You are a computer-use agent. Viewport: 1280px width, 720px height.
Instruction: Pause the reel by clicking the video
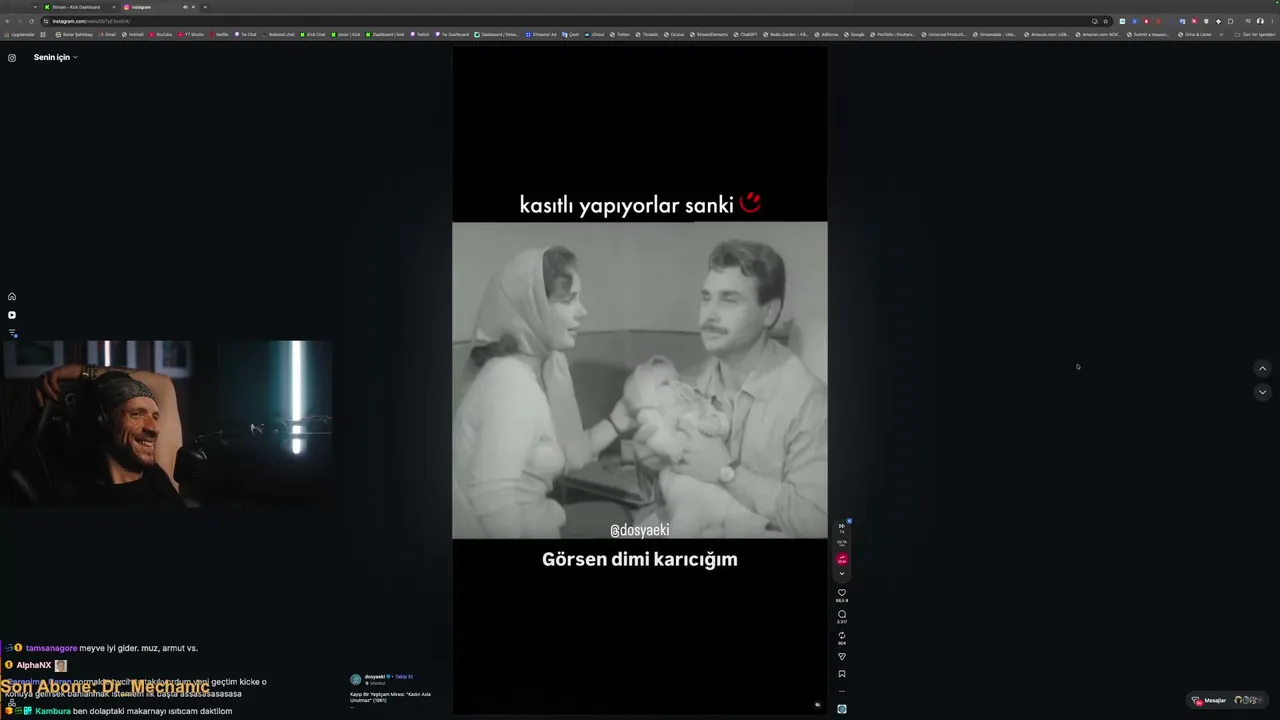[640, 380]
